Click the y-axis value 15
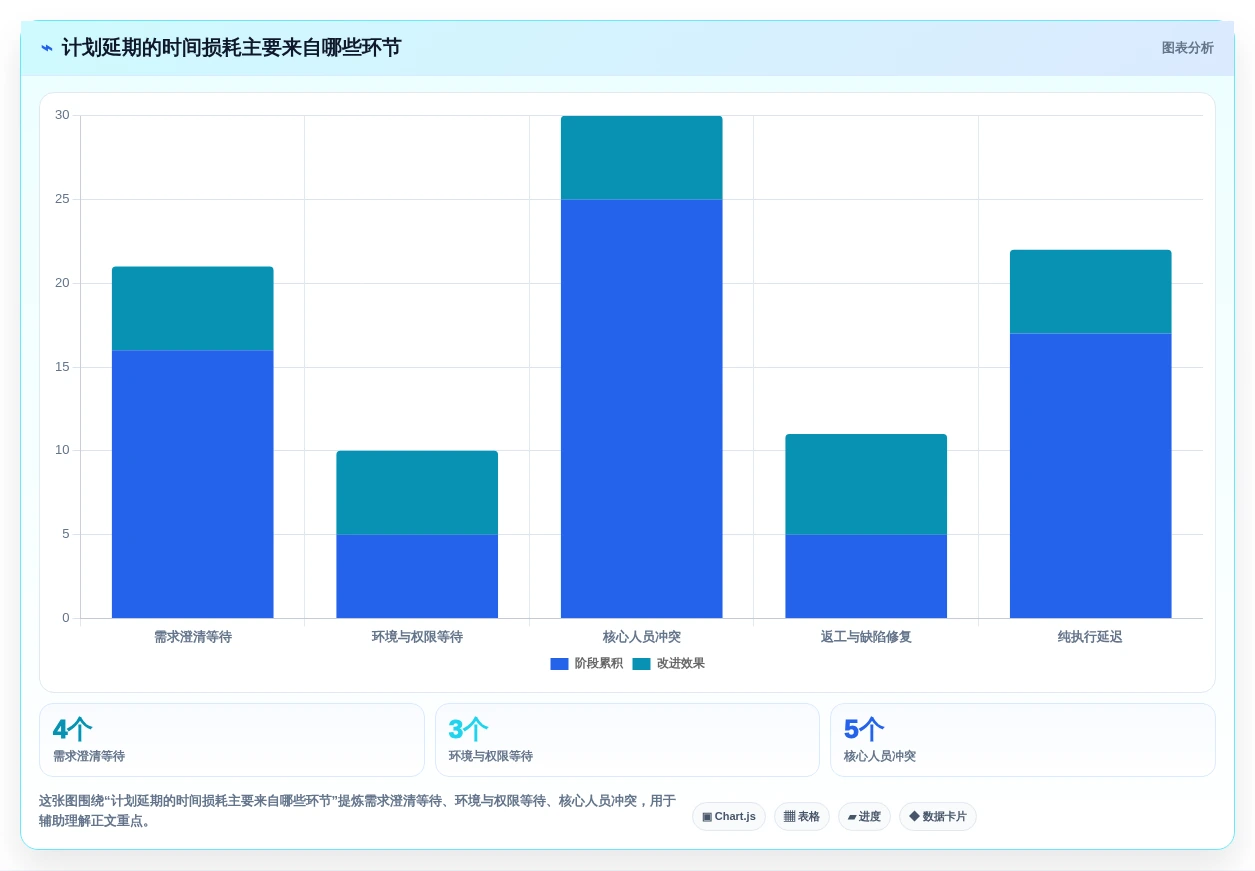Viewport: 1255px width, 871px height. click(x=62, y=367)
